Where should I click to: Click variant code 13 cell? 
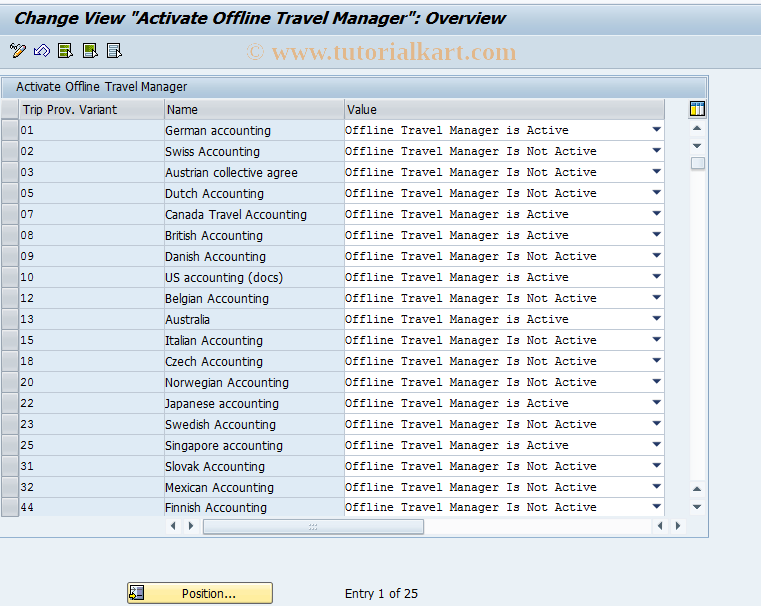click(x=91, y=319)
